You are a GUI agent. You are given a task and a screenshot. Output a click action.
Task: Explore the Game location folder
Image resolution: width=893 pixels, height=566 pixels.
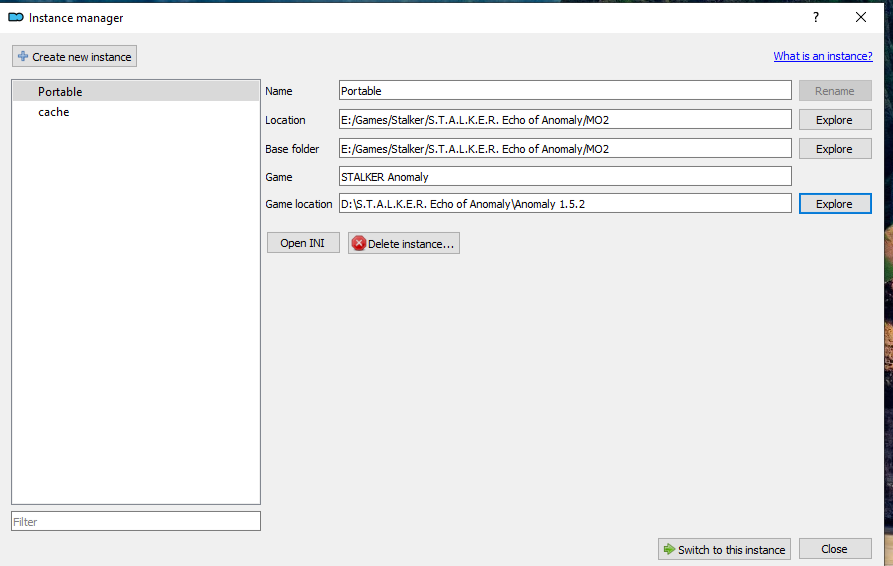[835, 204]
